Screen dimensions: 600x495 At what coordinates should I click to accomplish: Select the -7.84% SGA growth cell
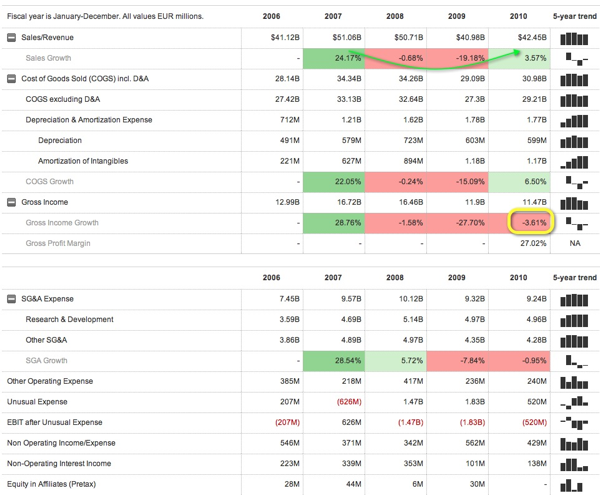[458, 360]
